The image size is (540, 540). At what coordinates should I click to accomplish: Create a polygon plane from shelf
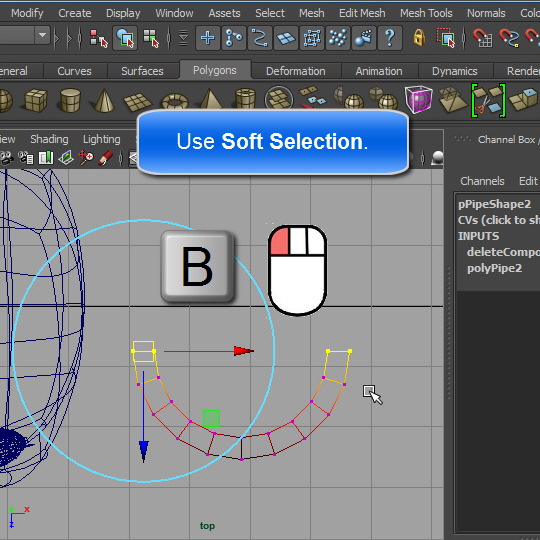pyautogui.click(x=138, y=102)
